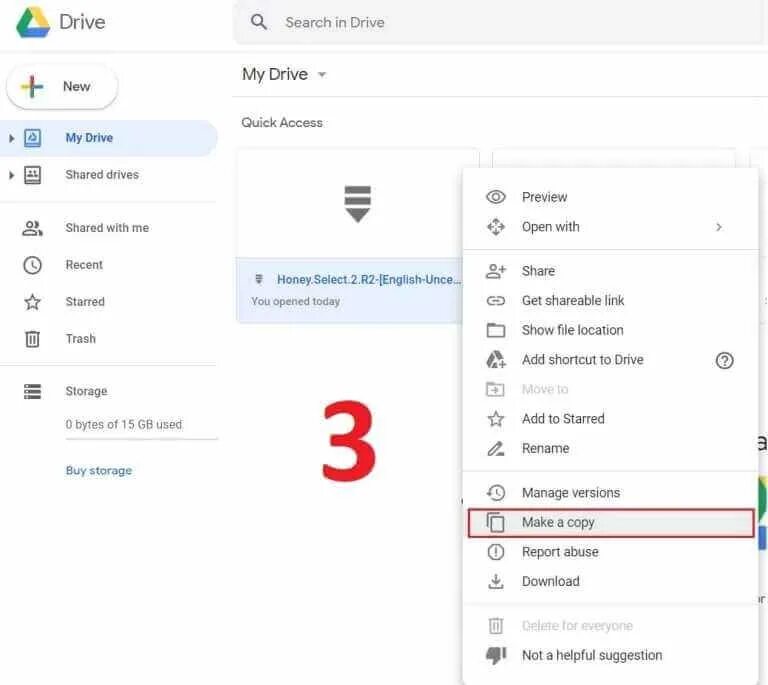The image size is (768, 685).
Task: Open the Recent label
Action: 84,265
